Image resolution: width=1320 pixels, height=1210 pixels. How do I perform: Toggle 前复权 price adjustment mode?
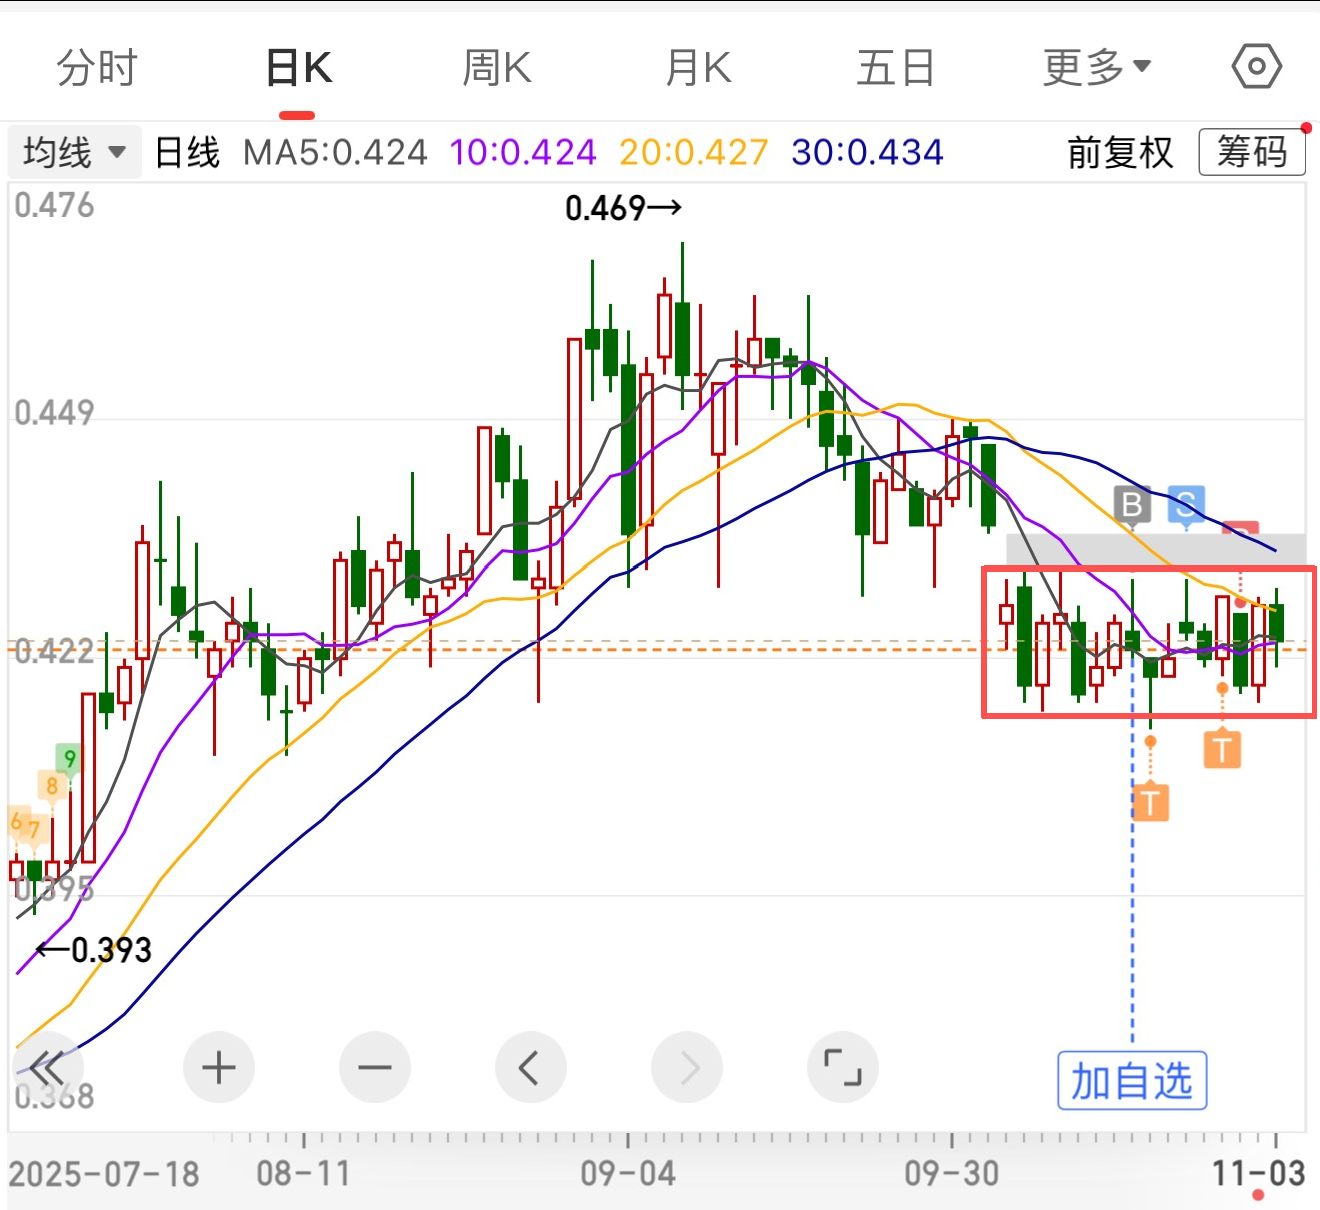click(x=1120, y=153)
